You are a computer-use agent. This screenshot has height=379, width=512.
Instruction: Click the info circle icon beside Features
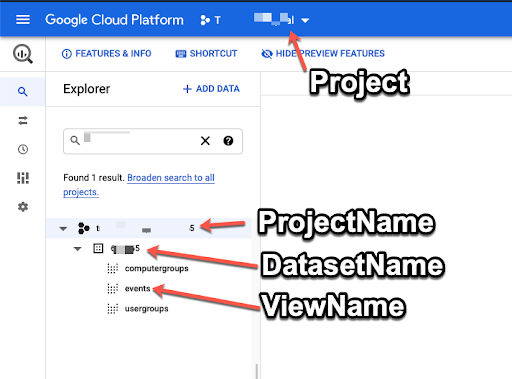pos(67,54)
